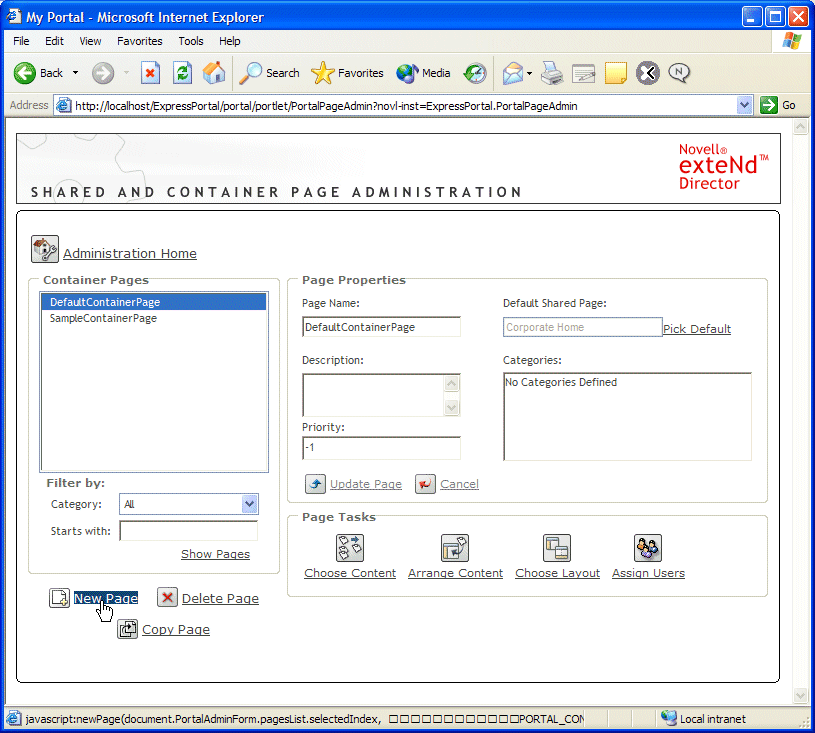Click the Copy Page icon
The width and height of the screenshot is (815, 733).
pyautogui.click(x=127, y=629)
